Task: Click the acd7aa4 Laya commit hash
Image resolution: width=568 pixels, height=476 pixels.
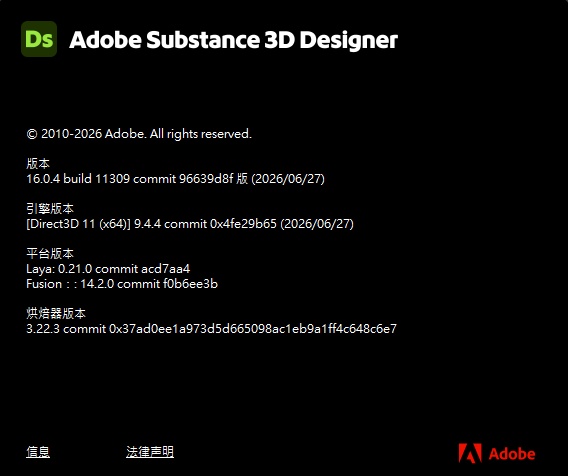Action: (166, 269)
